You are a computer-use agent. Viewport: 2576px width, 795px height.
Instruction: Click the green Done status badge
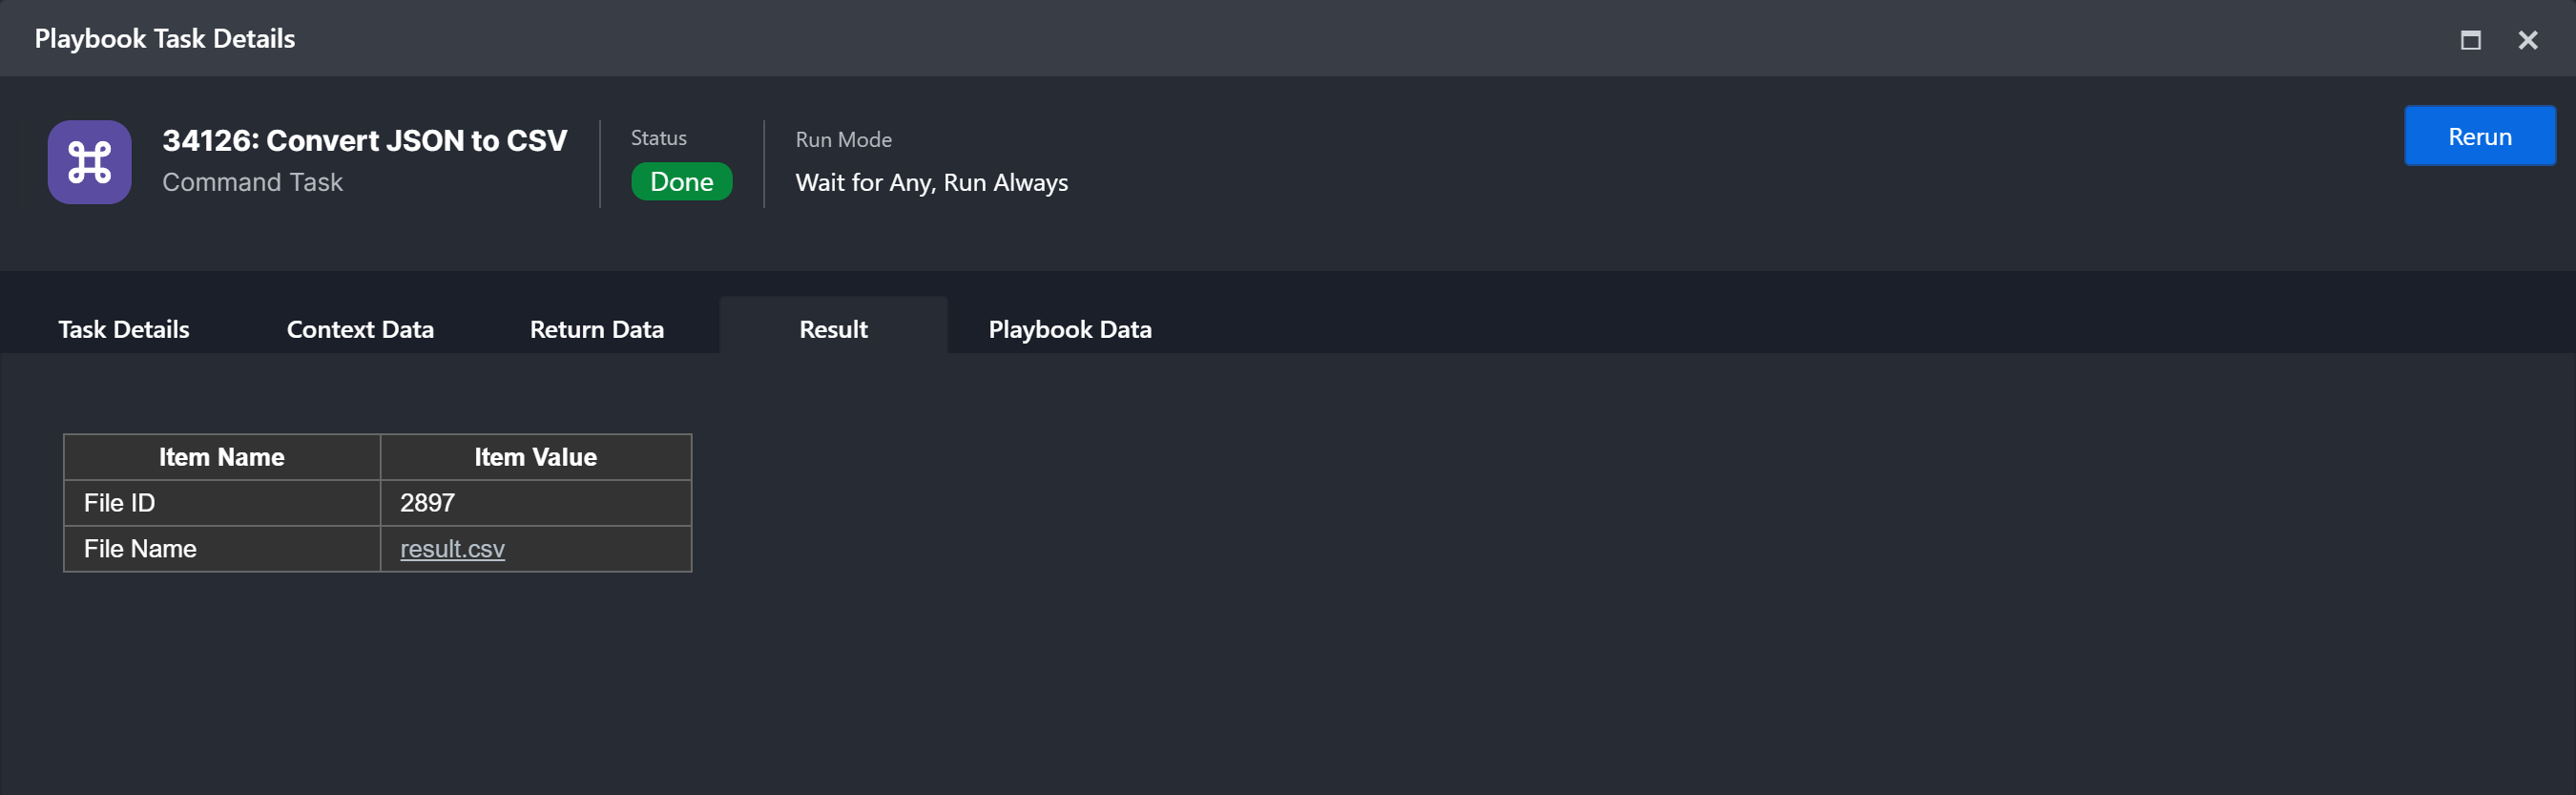click(681, 182)
